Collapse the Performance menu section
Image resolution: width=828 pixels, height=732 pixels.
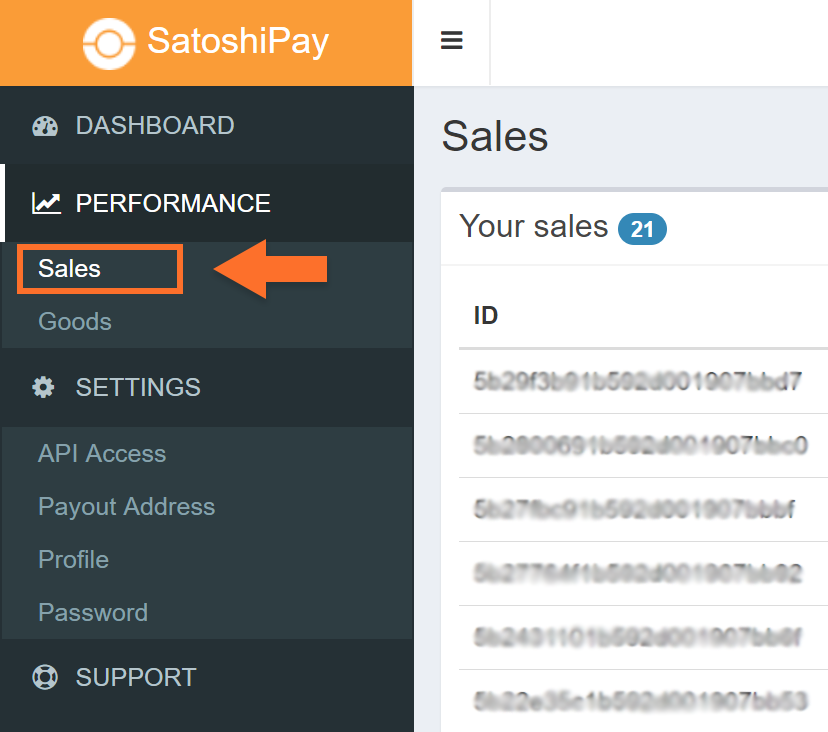[x=173, y=204]
